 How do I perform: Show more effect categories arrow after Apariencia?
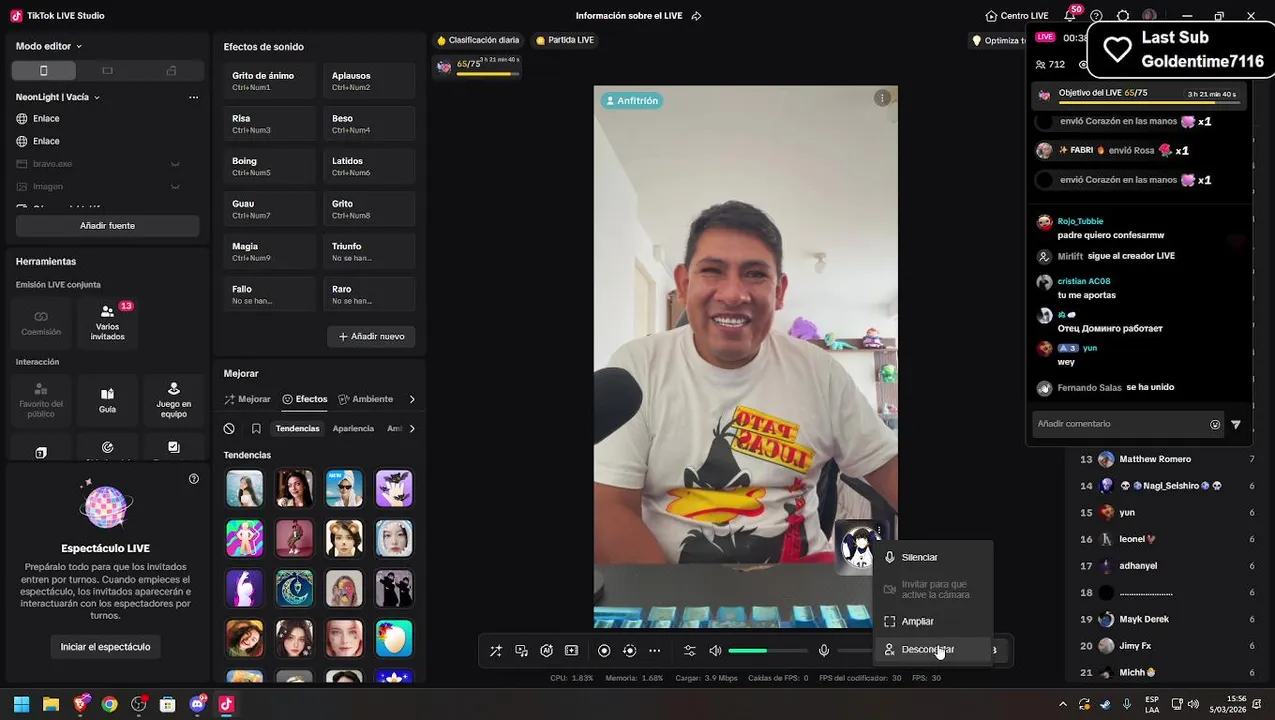click(412, 429)
